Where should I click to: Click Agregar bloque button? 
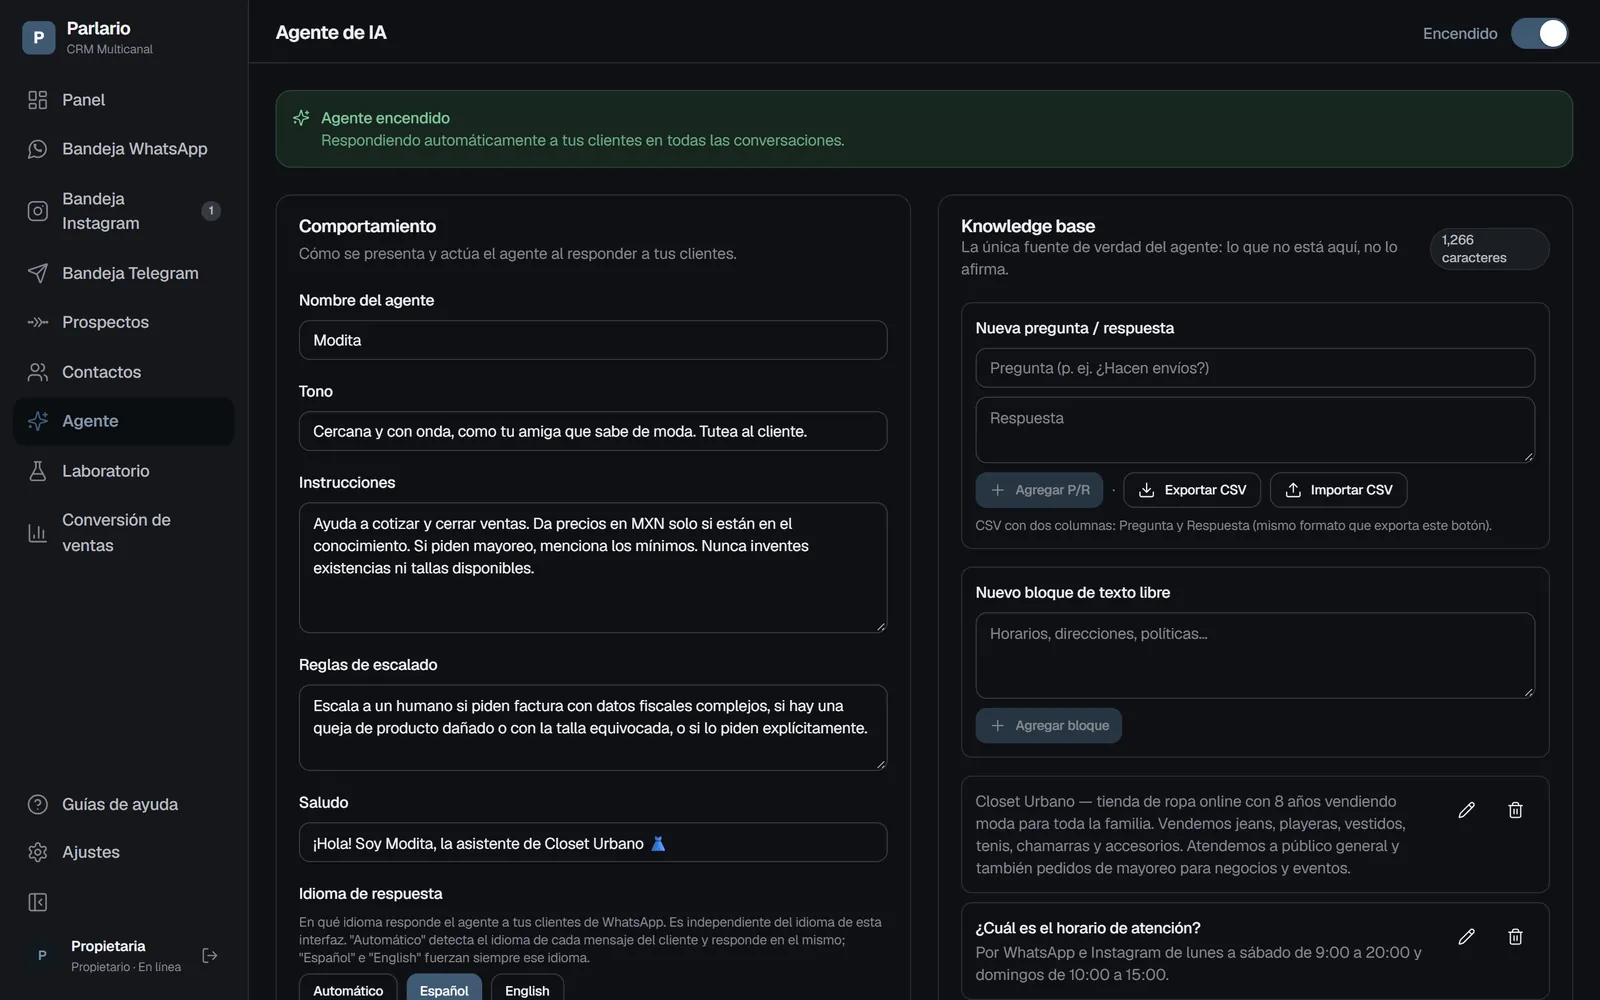[1049, 726]
